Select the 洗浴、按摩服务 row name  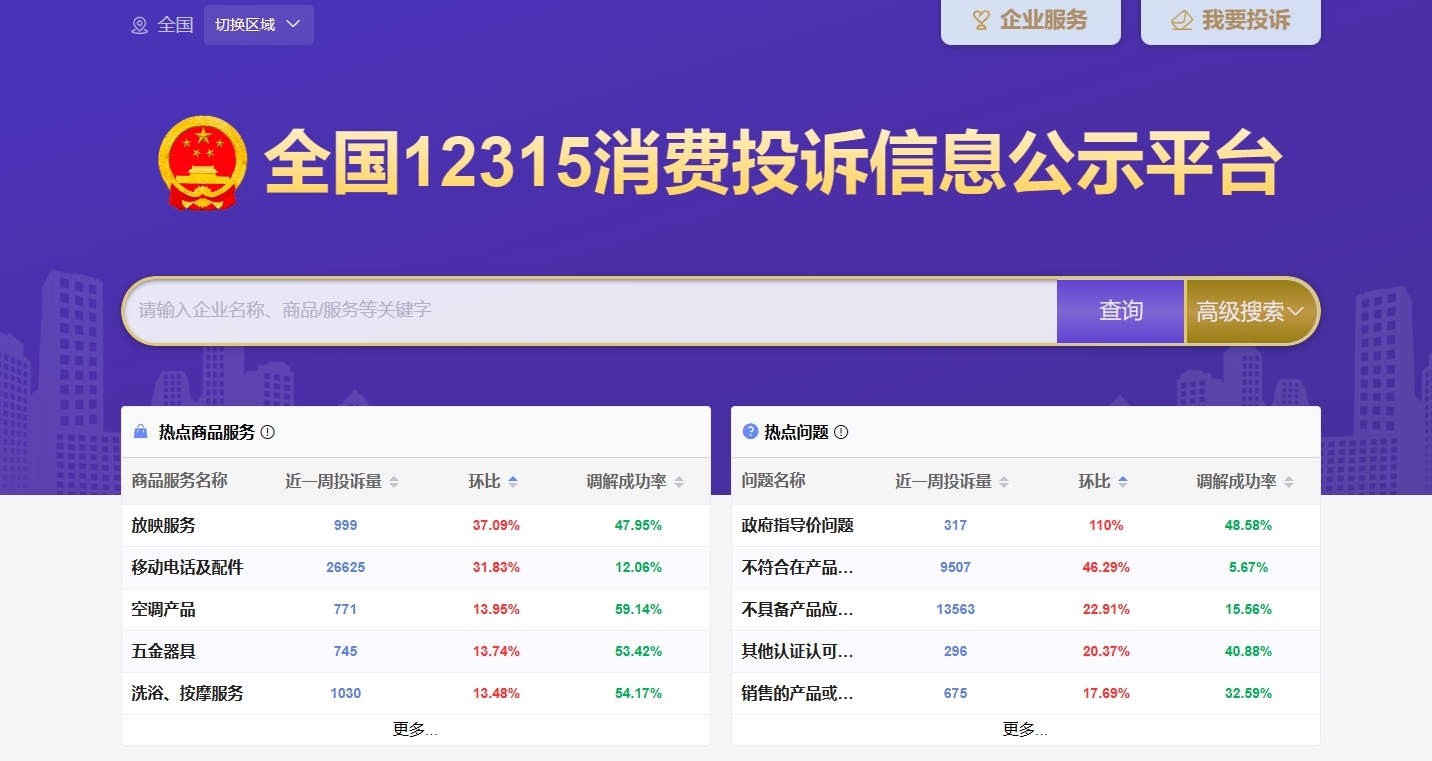click(187, 693)
